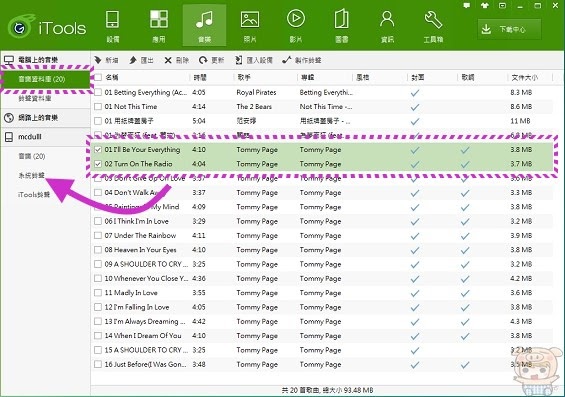This screenshot has height=397, width=565.
Task: Open the 下載中心 download center
Action: [509, 29]
